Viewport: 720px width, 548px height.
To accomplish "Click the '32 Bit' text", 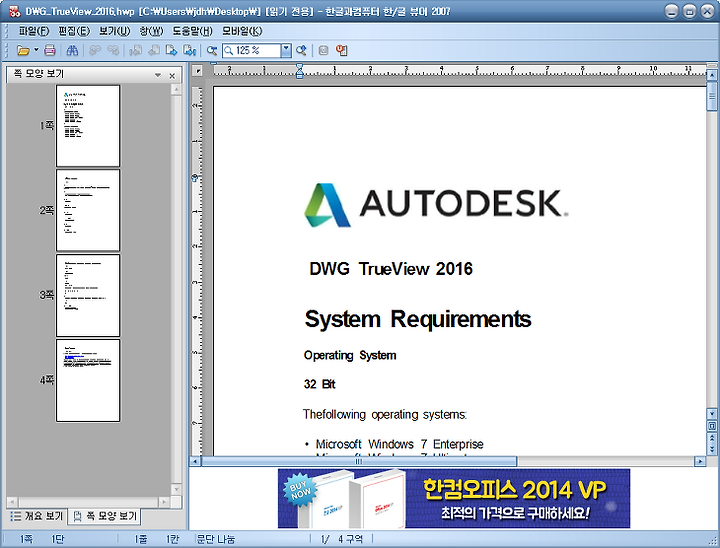I will [x=320, y=384].
